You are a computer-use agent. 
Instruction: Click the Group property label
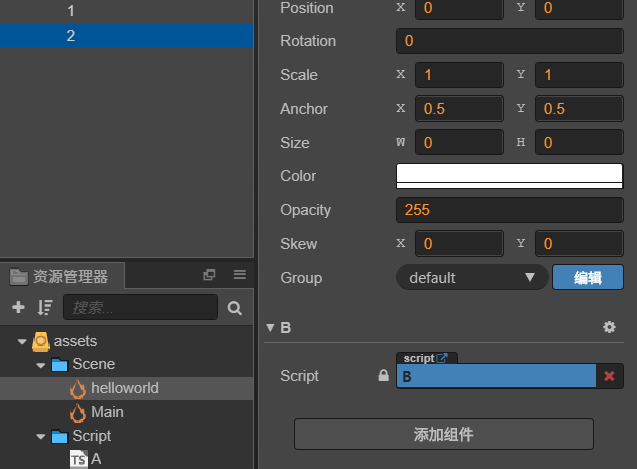(x=301, y=278)
